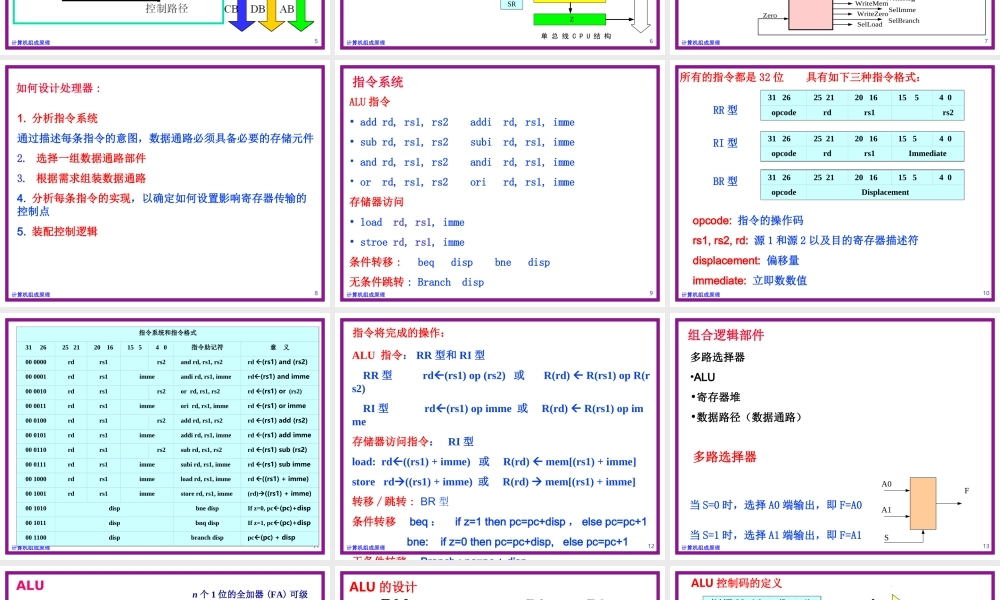The width and height of the screenshot is (1000, 600).
Task: Click table cell 00 0000 in instruction table
Action: click(x=36, y=362)
